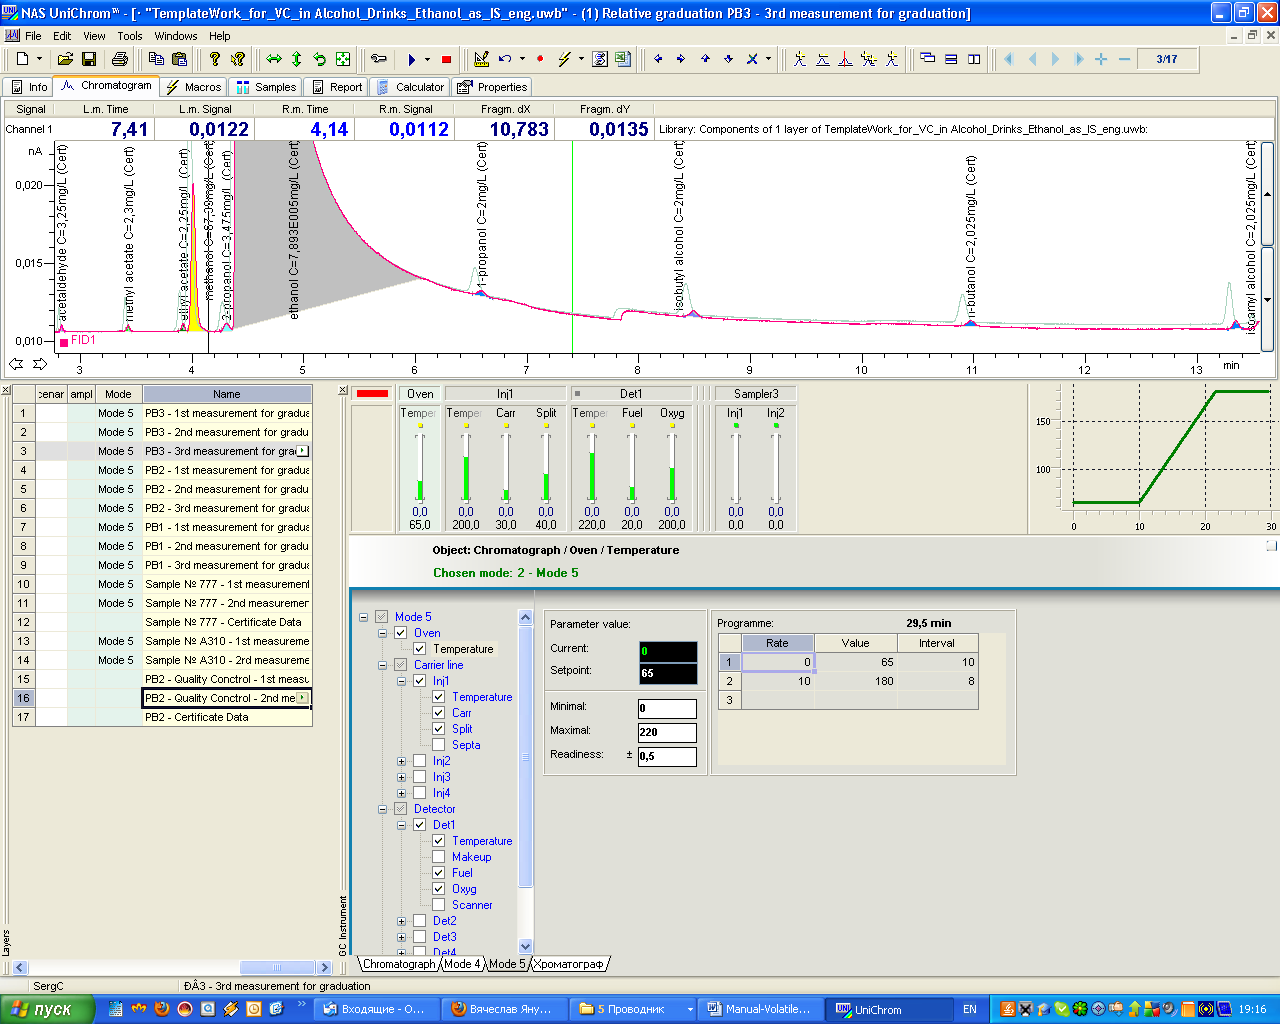Screen dimensions: 1280x1024
Task: Click the blue left arrow move icon
Action: pyautogui.click(x=658, y=59)
